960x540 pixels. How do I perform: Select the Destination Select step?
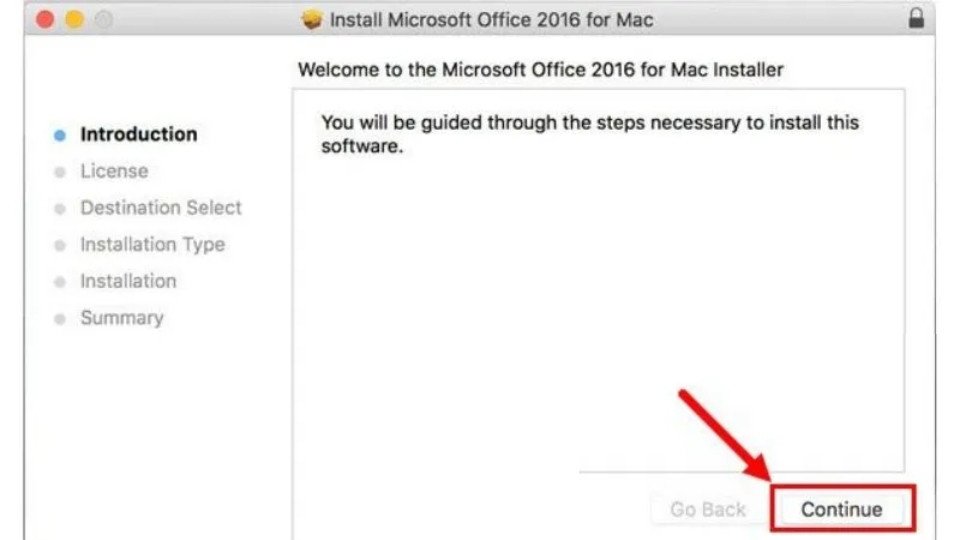pyautogui.click(x=161, y=208)
